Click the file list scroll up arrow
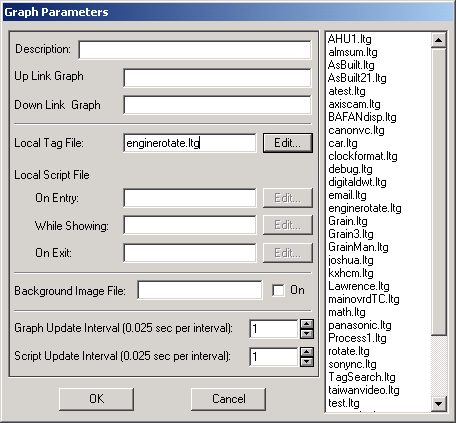Viewport: 456px width, 423px height. [439, 40]
